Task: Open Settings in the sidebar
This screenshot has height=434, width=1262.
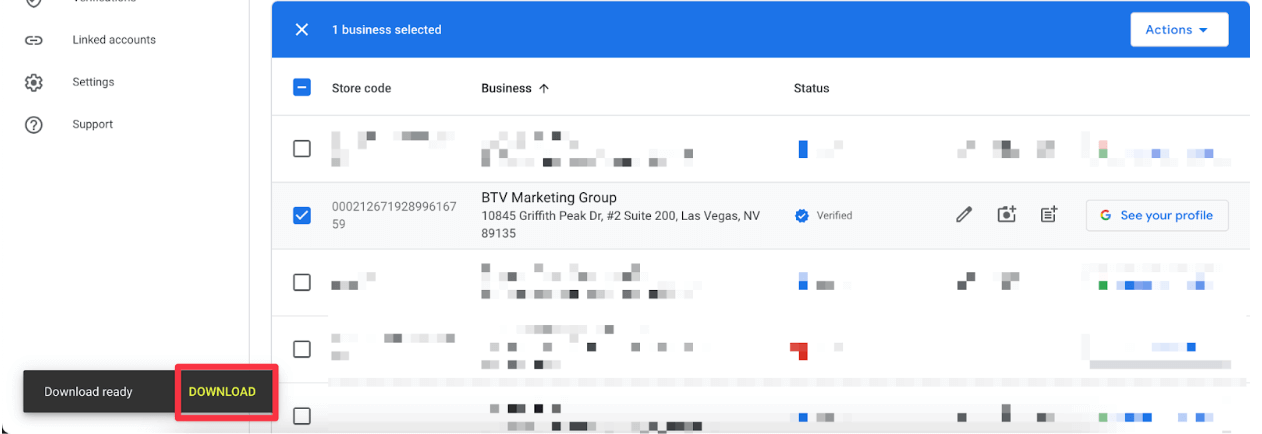Action: point(93,82)
